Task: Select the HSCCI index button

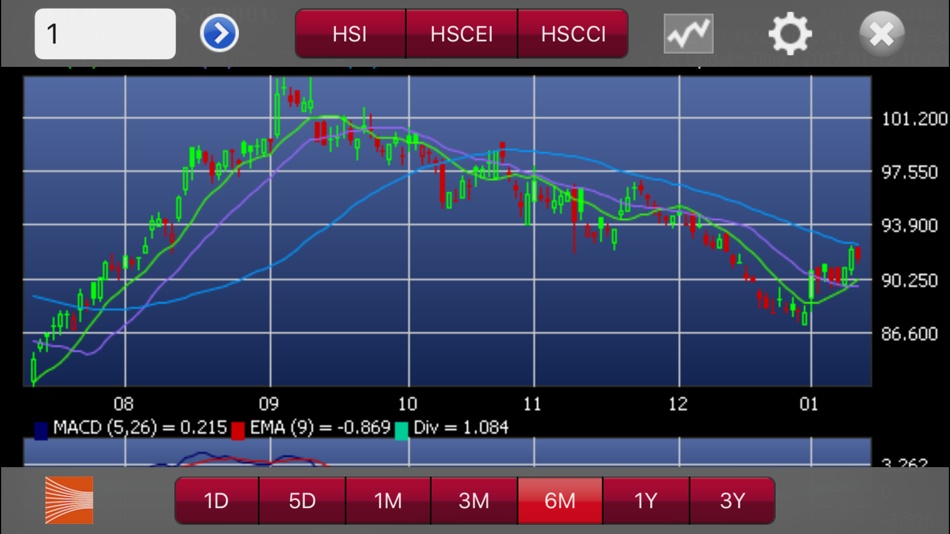Action: (573, 34)
